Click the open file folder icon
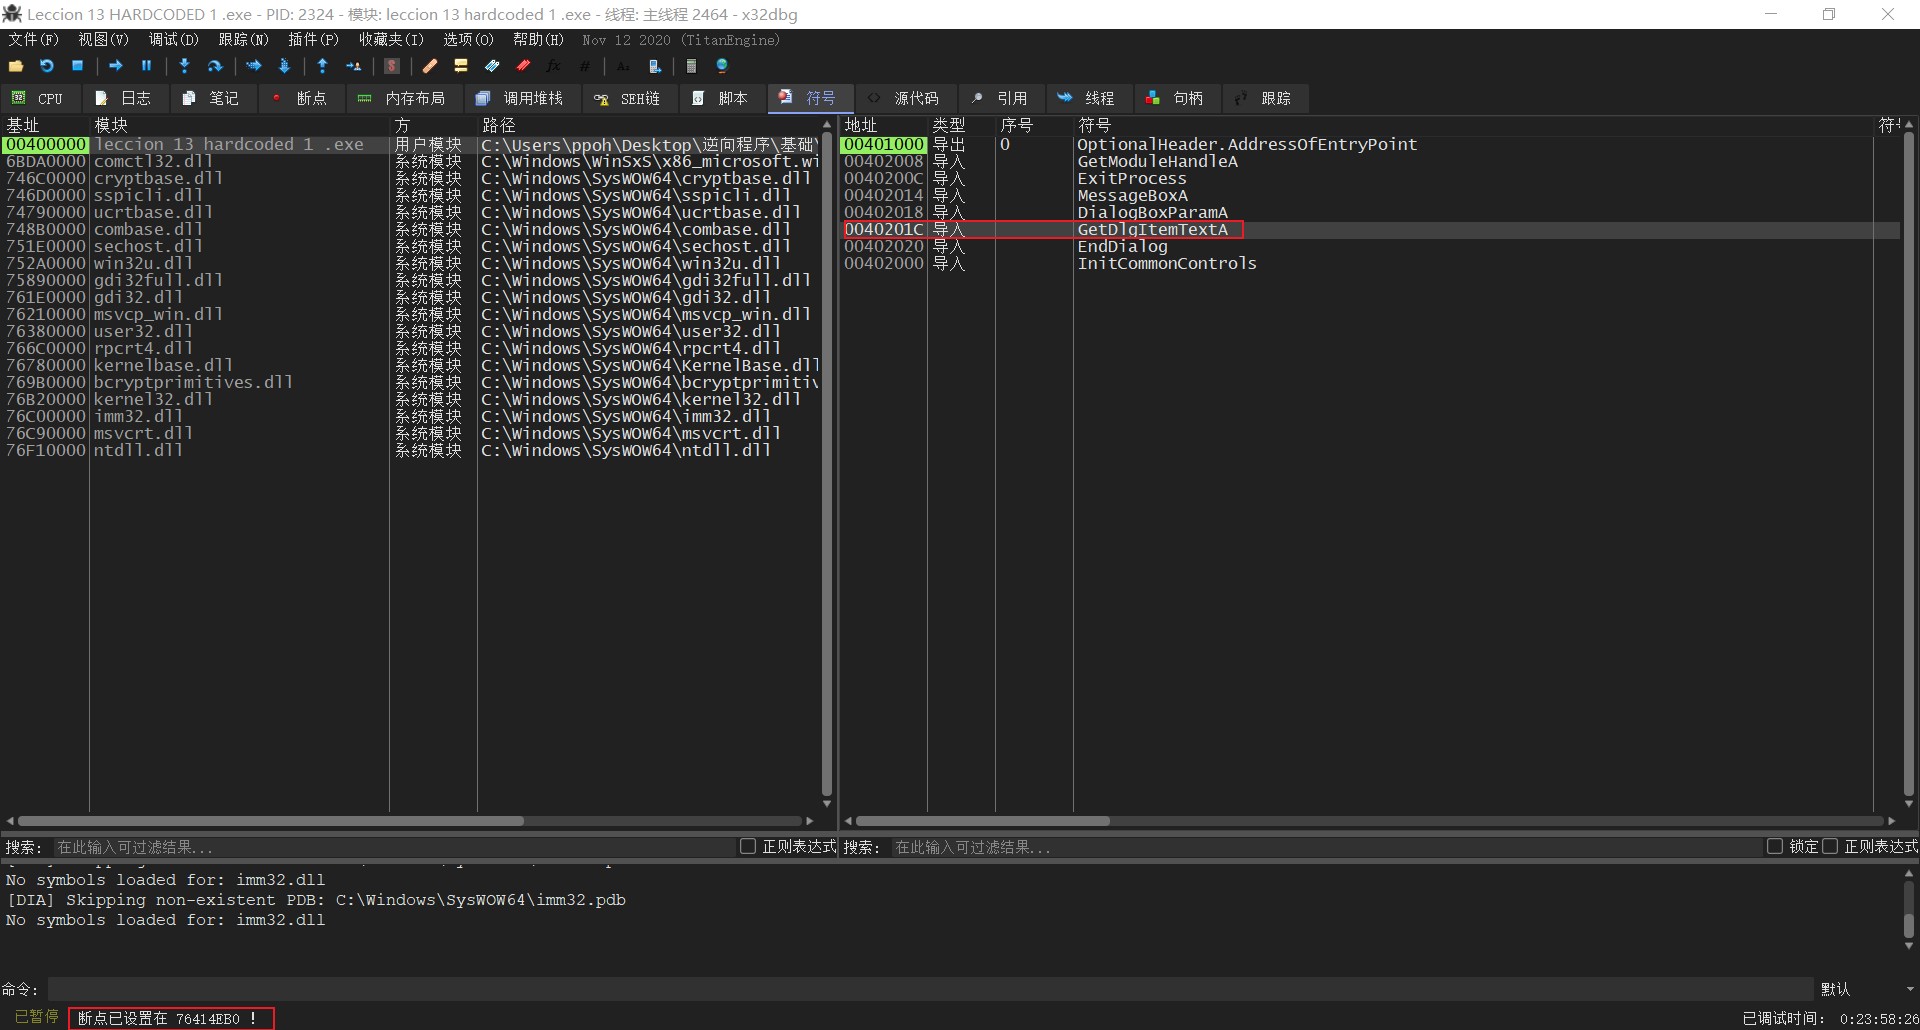Viewport: 1920px width, 1030px height. pos(16,66)
